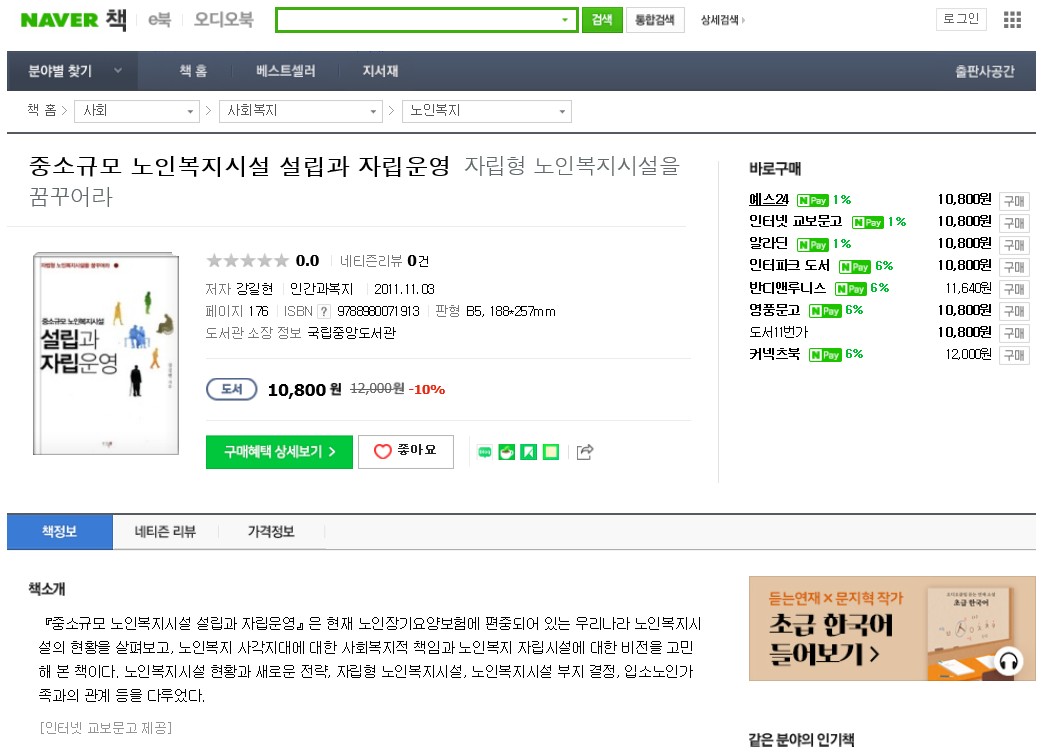
Task: Switch to the 네티즌 리뷰 tab
Action: 165,532
